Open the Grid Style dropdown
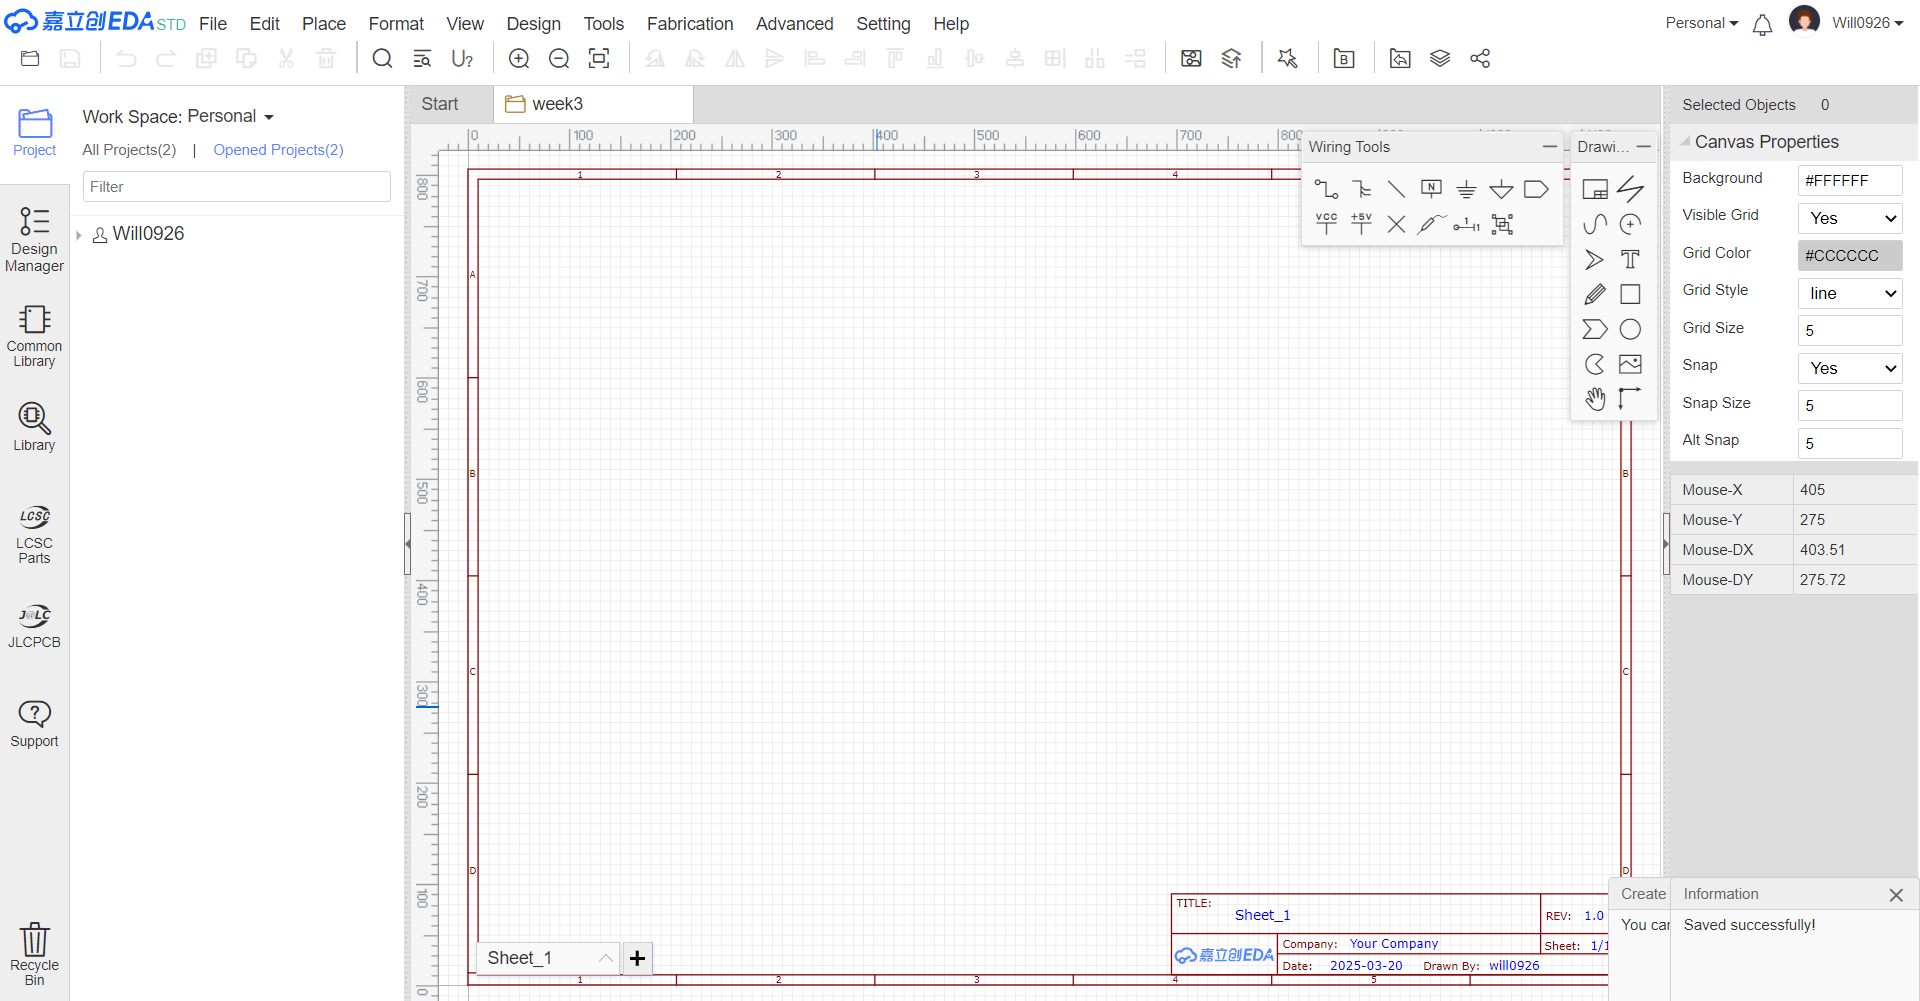This screenshot has width=1920, height=1001. pyautogui.click(x=1850, y=293)
